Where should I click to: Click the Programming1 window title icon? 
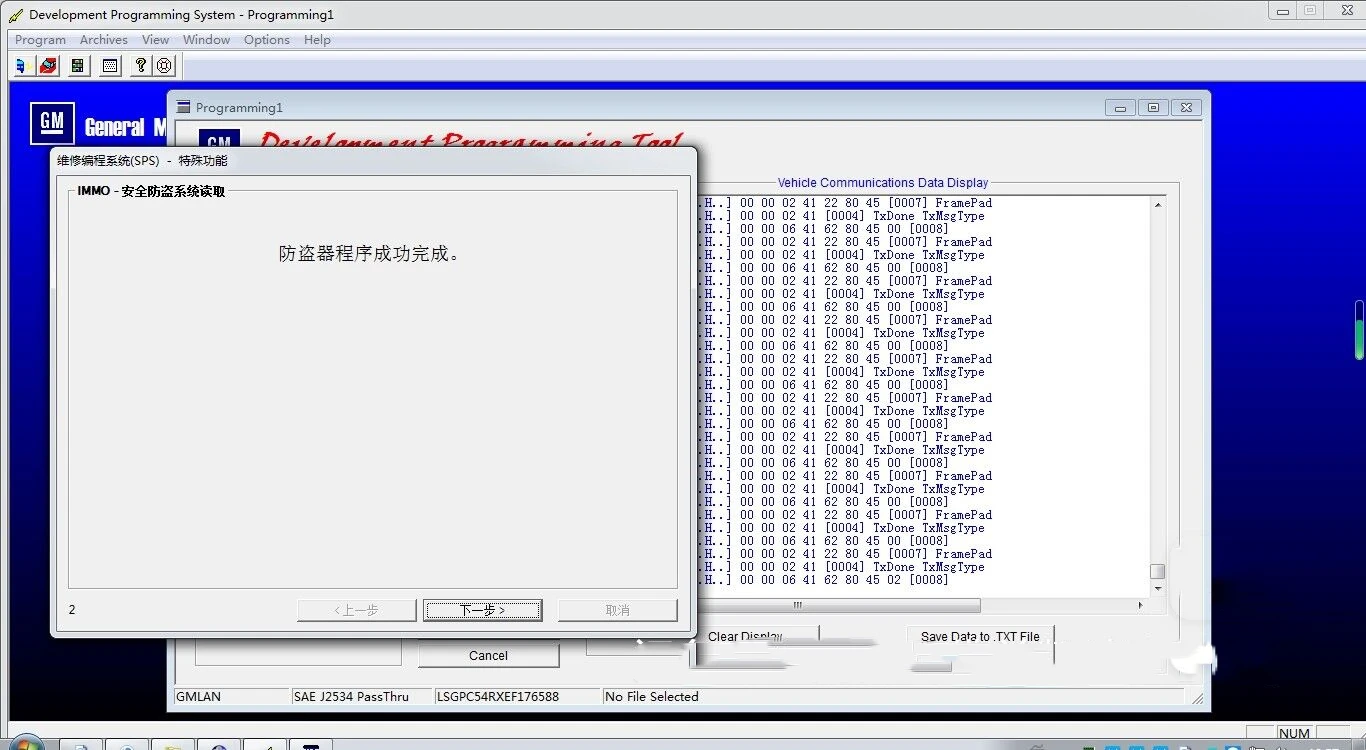coord(183,107)
